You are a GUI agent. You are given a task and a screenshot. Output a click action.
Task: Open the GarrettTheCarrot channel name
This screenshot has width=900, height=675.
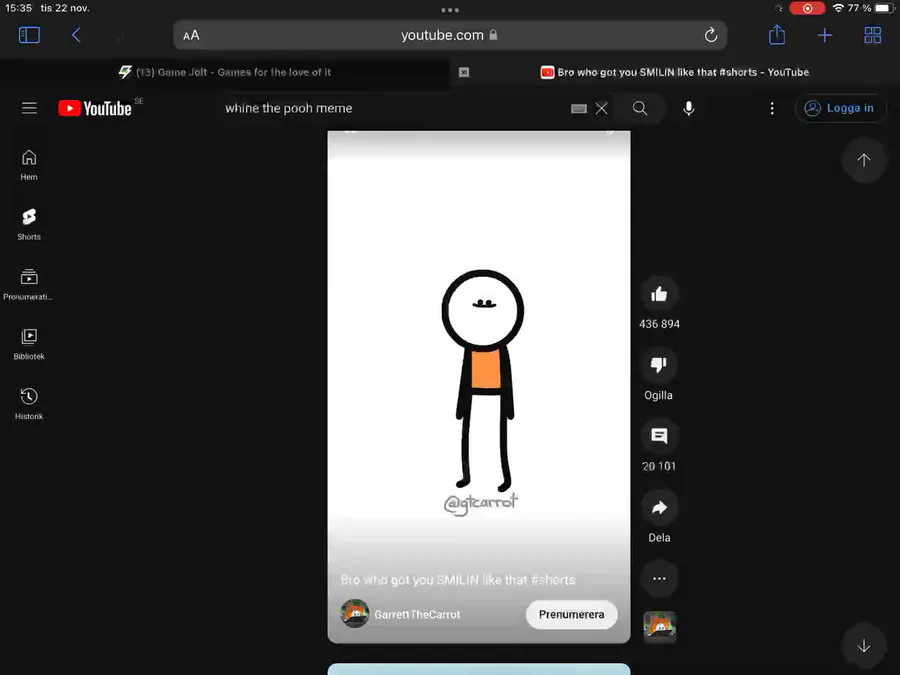[x=417, y=615]
